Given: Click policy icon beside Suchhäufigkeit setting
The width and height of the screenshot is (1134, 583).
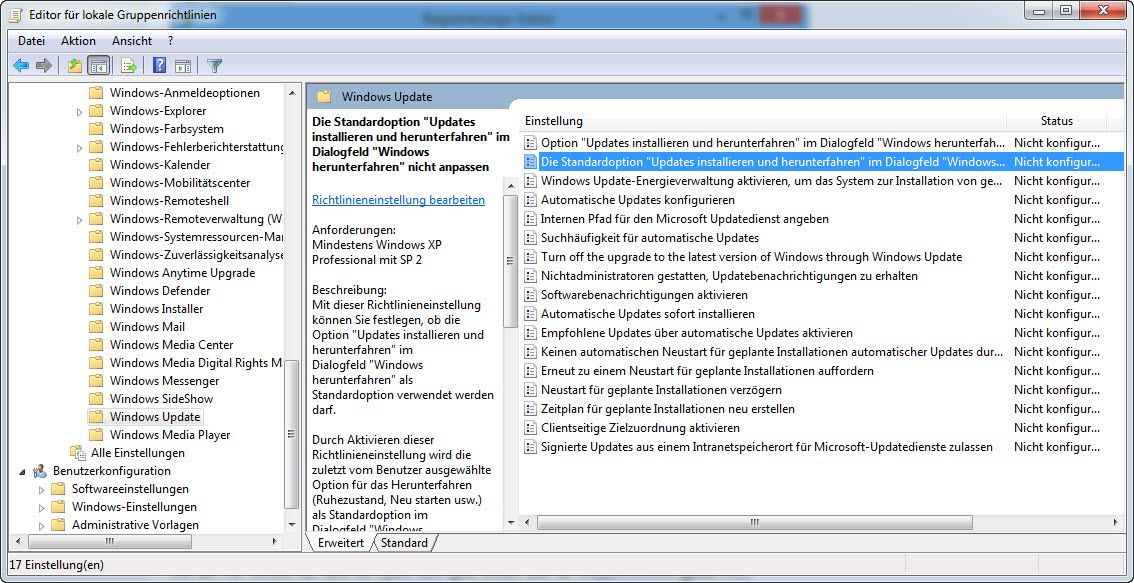Looking at the screenshot, I should point(531,237).
